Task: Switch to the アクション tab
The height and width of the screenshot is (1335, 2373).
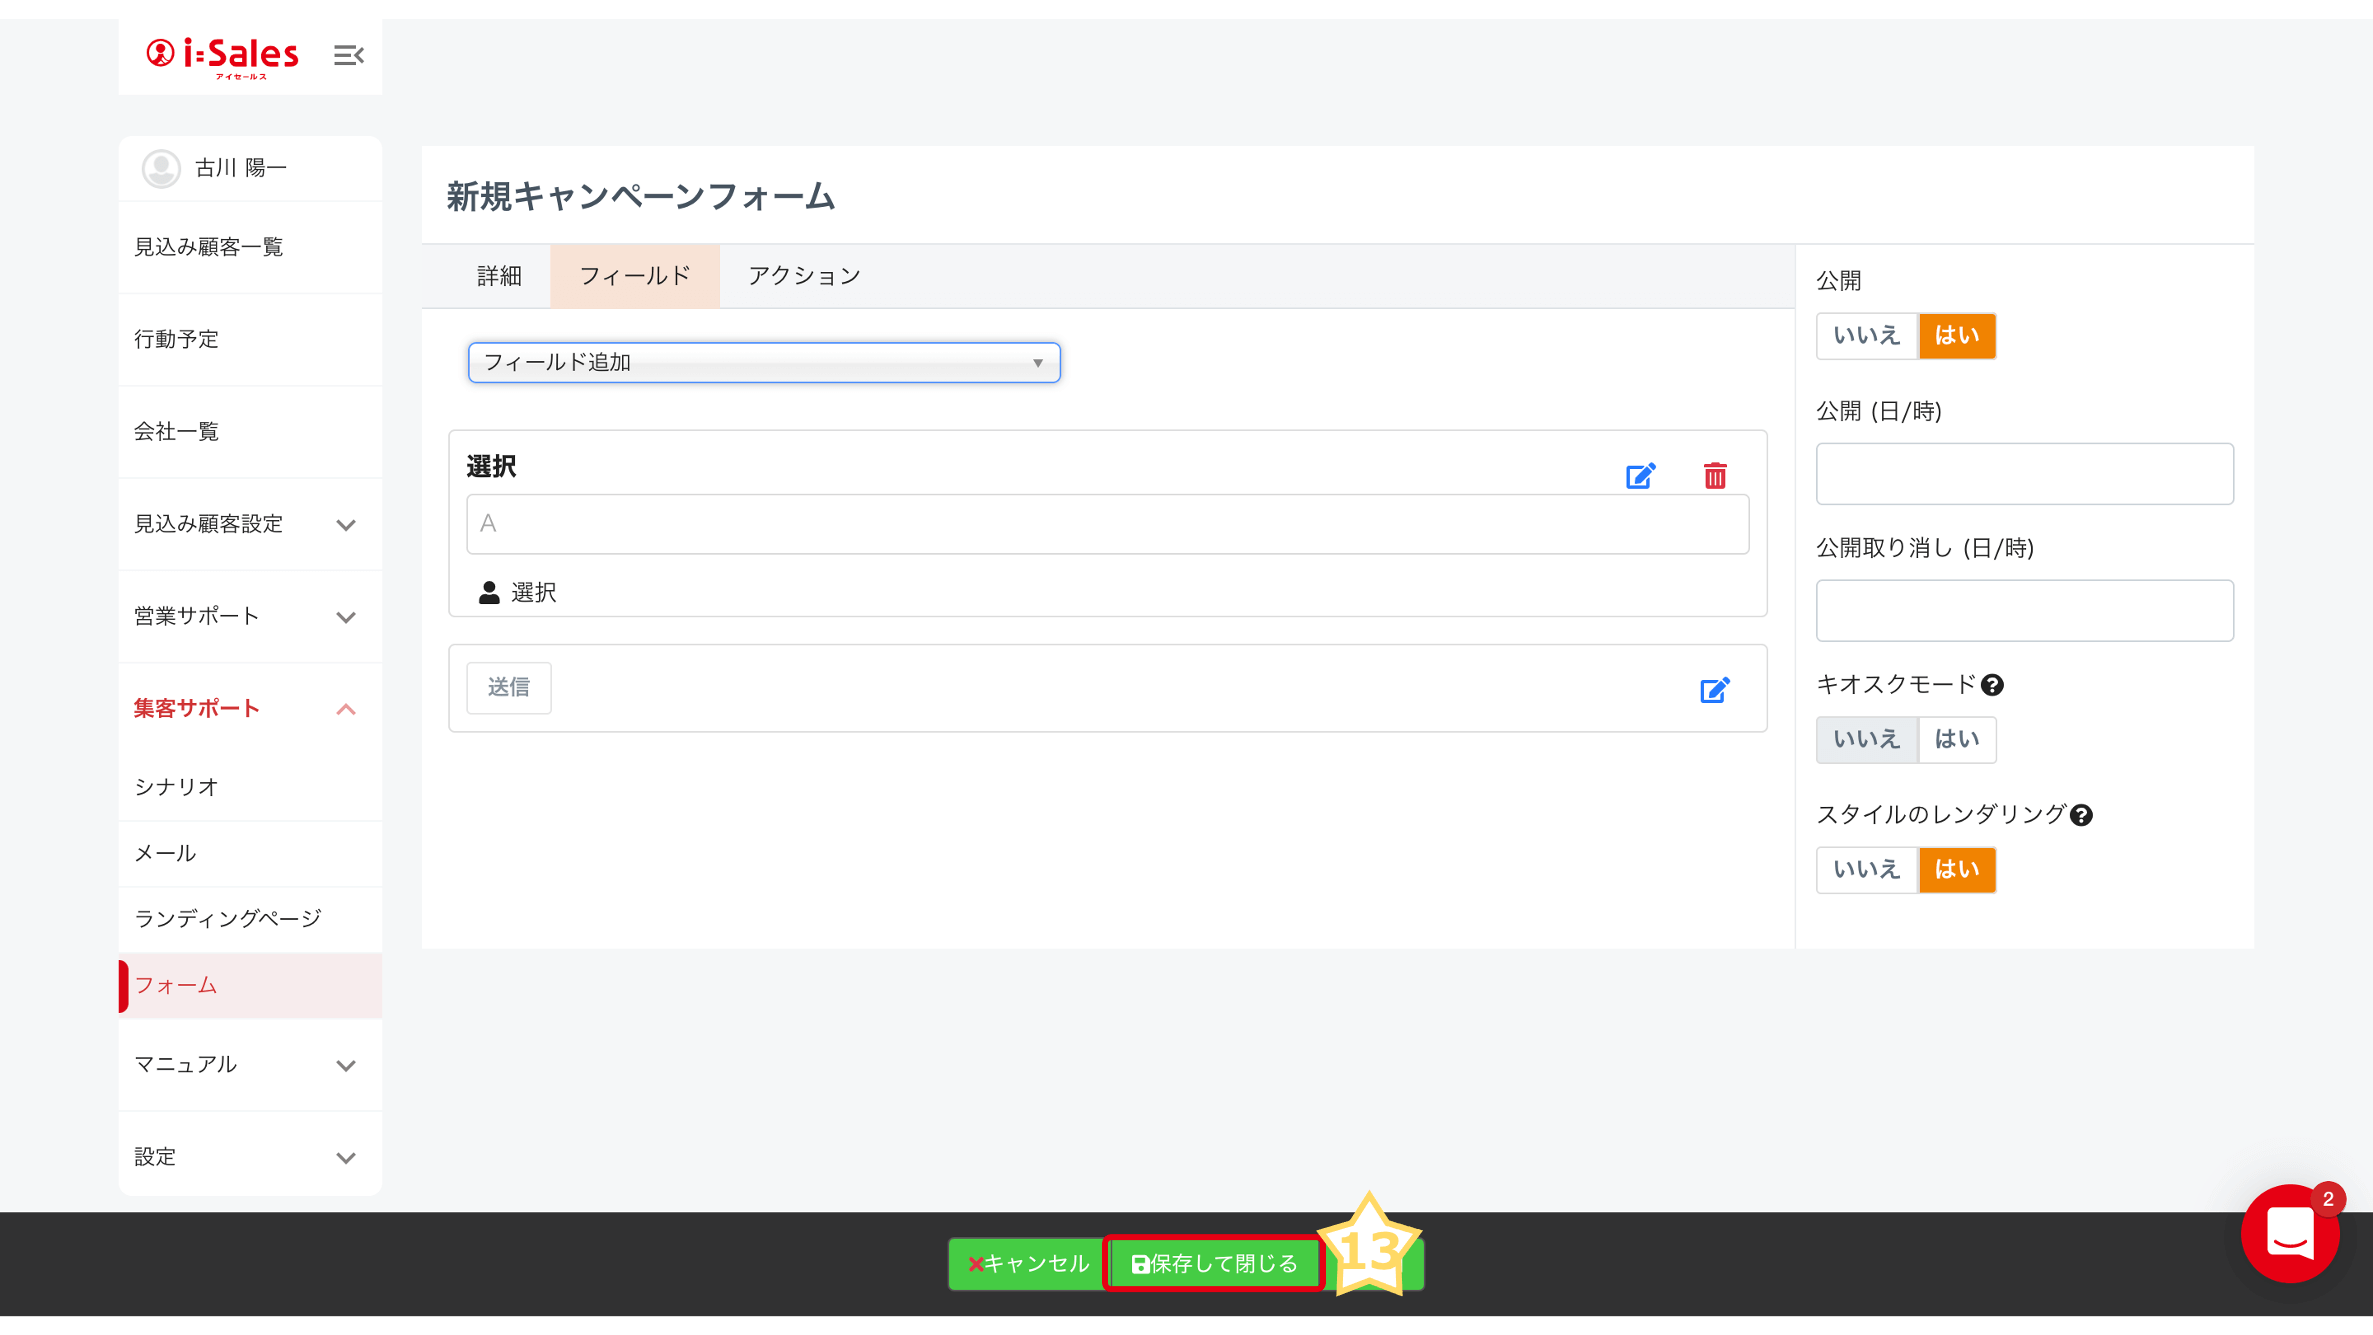Action: coord(804,276)
